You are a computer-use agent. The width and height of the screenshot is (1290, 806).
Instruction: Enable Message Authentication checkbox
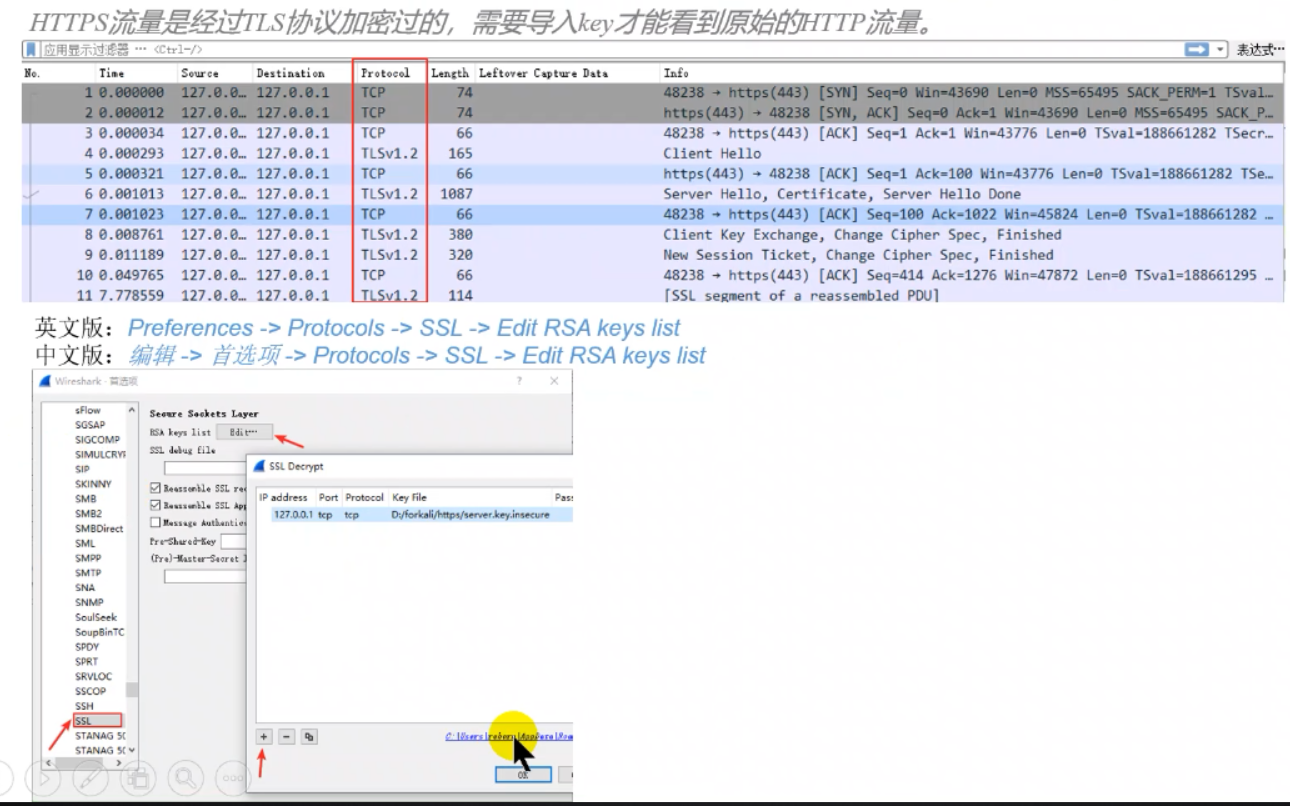[155, 522]
